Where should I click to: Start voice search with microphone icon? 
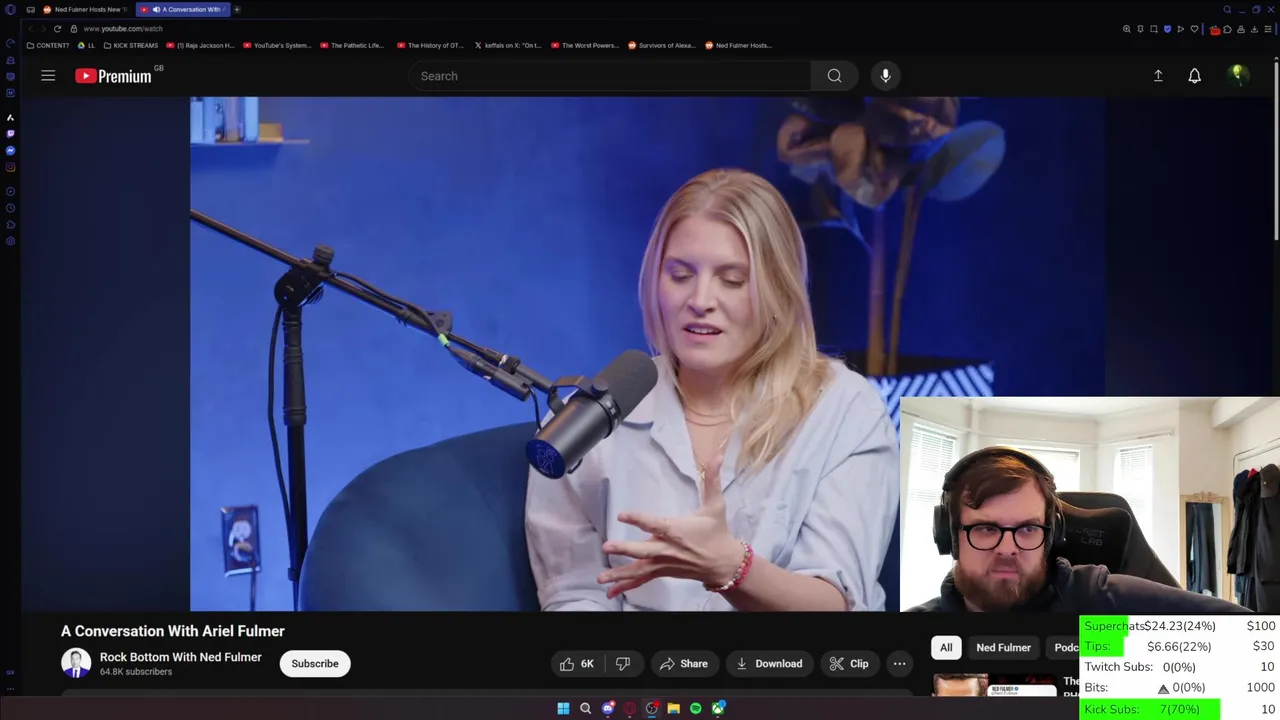(885, 76)
